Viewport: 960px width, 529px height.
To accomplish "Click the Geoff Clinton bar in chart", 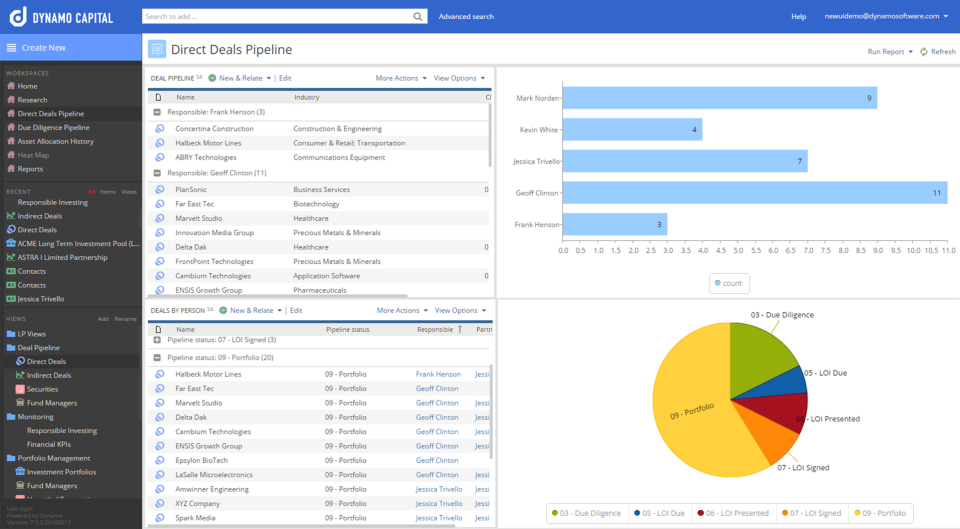I will click(x=755, y=193).
